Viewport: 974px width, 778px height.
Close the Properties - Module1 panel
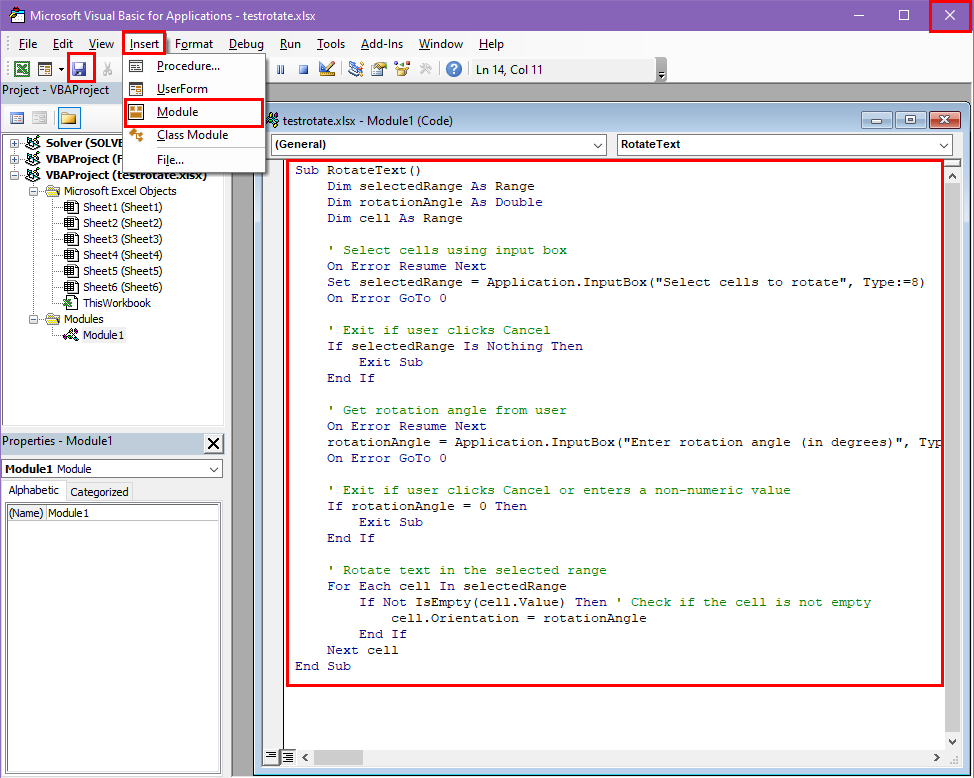point(213,443)
